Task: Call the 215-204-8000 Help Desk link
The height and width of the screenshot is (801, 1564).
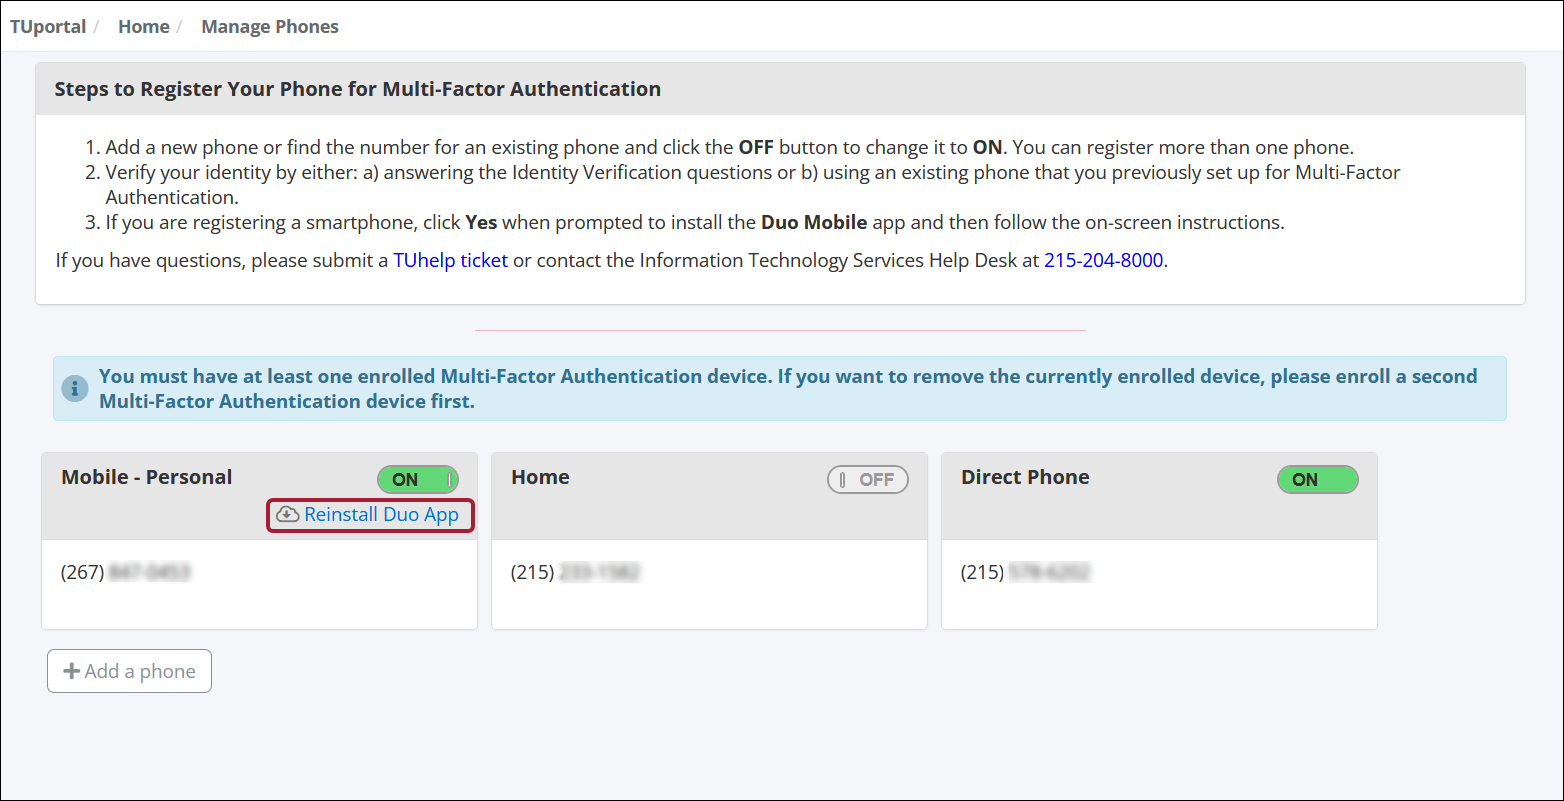Action: pos(1104,259)
